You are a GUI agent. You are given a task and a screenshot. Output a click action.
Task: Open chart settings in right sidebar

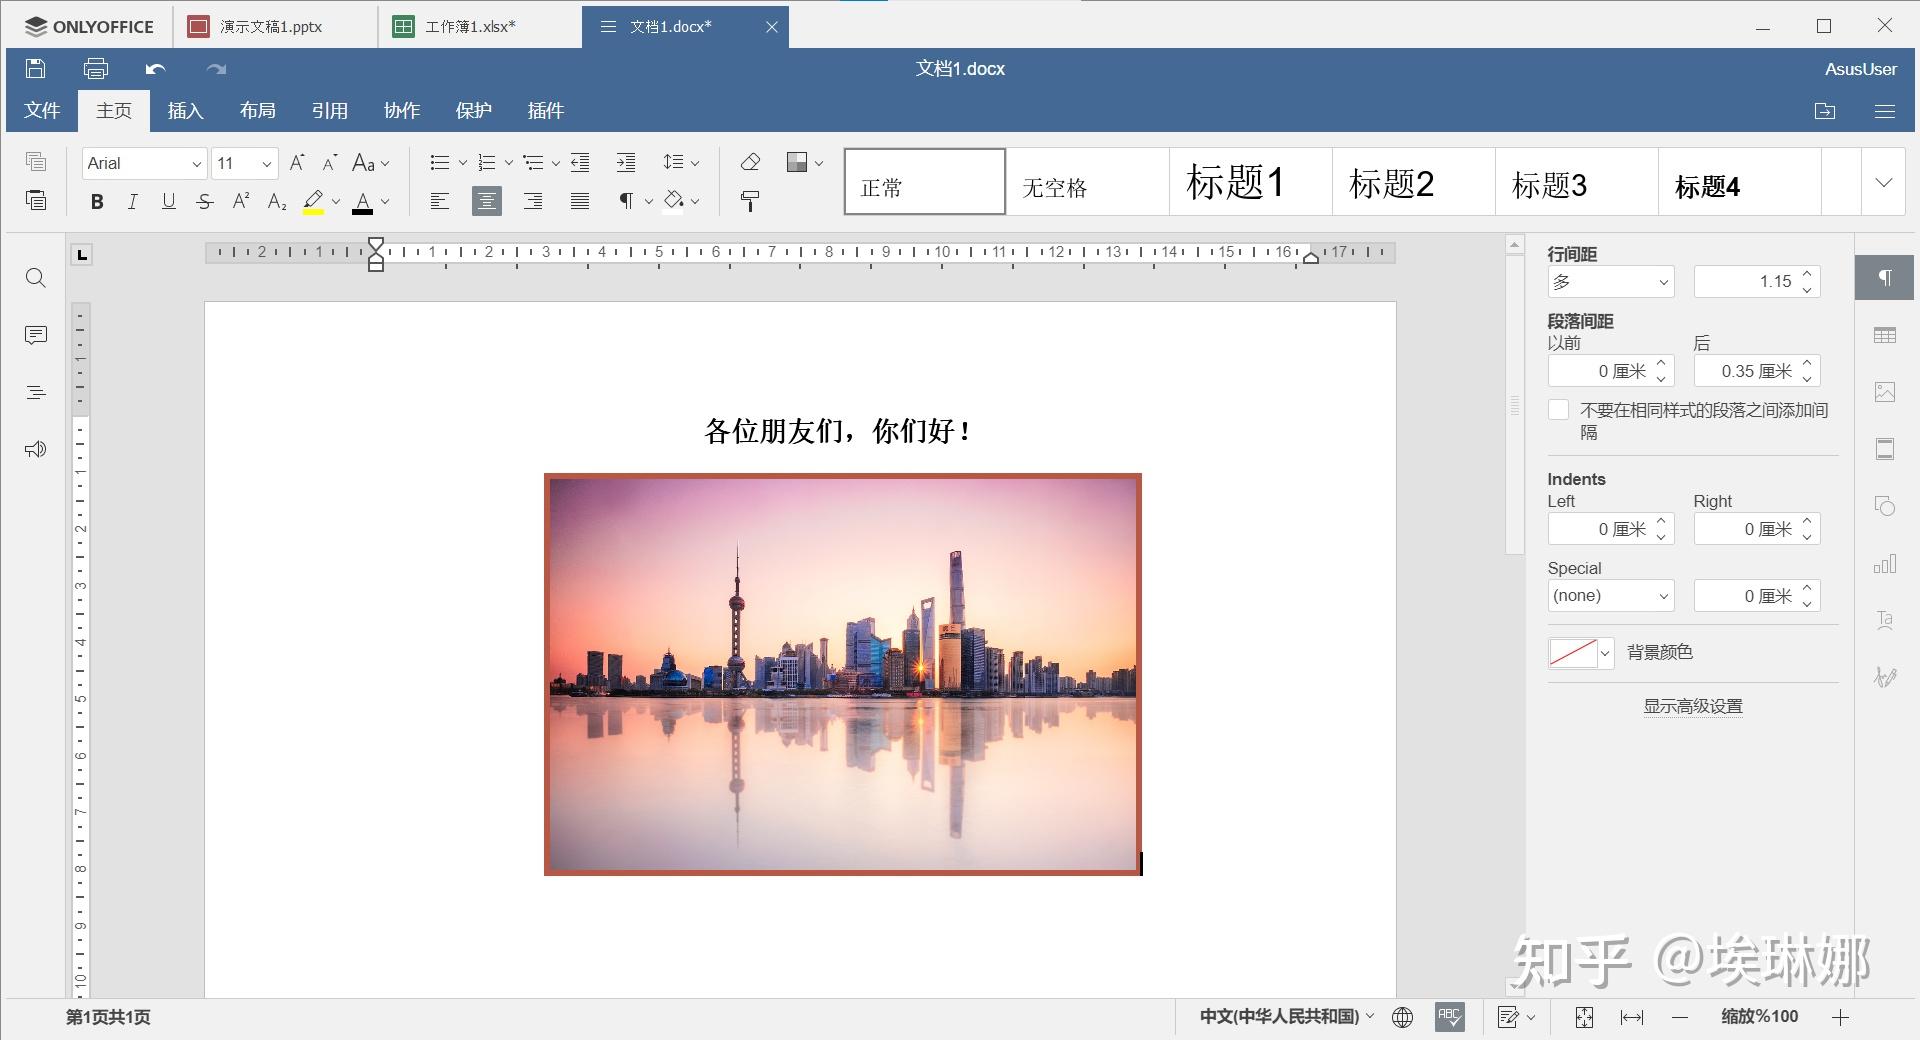(1885, 564)
